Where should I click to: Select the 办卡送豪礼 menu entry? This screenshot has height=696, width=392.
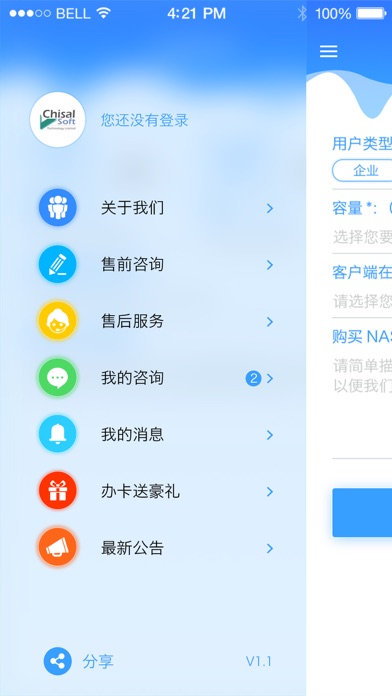click(x=155, y=491)
